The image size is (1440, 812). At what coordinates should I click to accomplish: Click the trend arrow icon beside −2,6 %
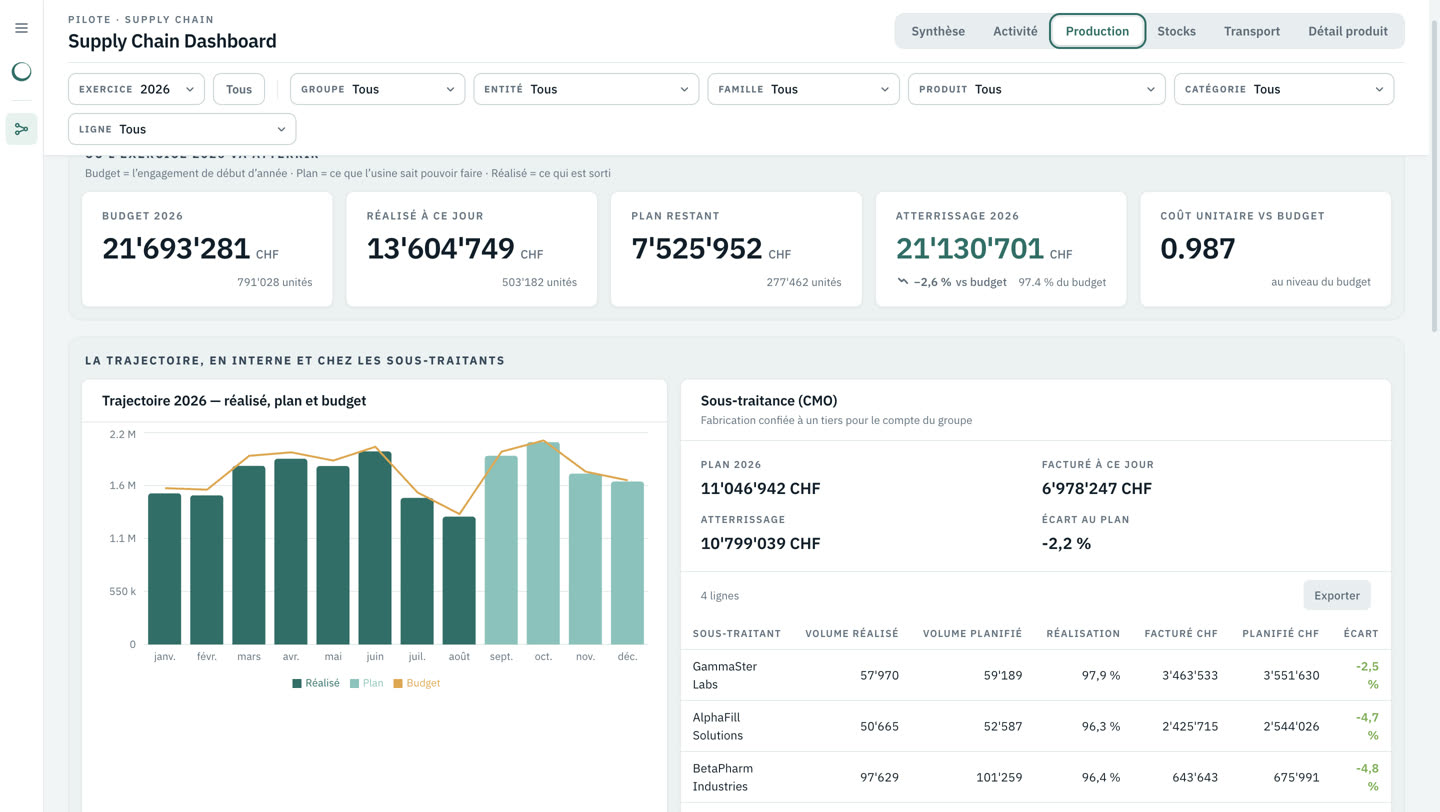coord(902,282)
